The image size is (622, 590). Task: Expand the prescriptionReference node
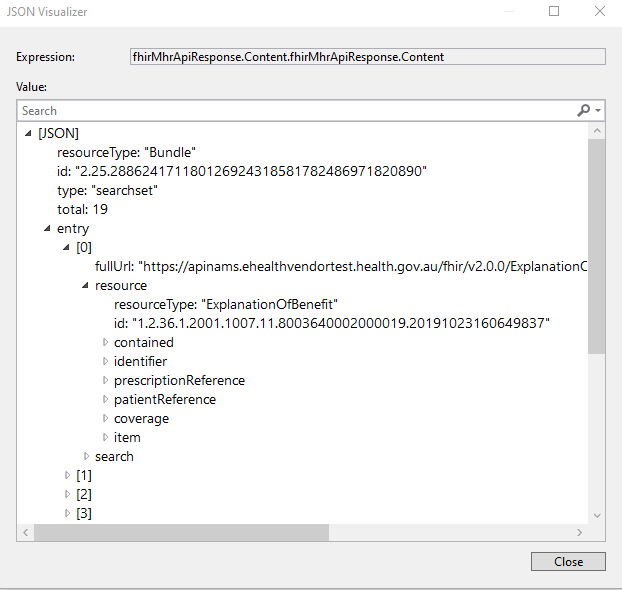[105, 381]
